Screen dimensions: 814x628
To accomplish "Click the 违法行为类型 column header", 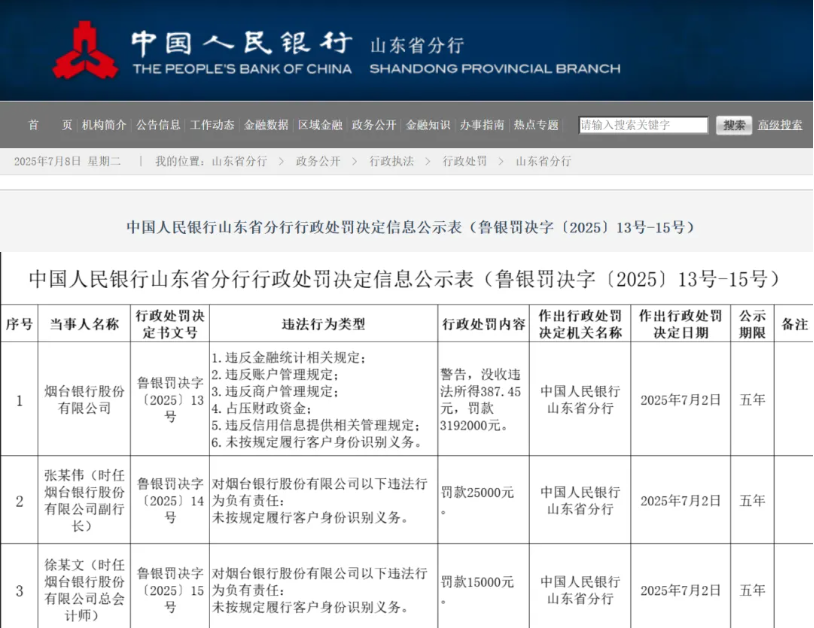I will pos(323,324).
